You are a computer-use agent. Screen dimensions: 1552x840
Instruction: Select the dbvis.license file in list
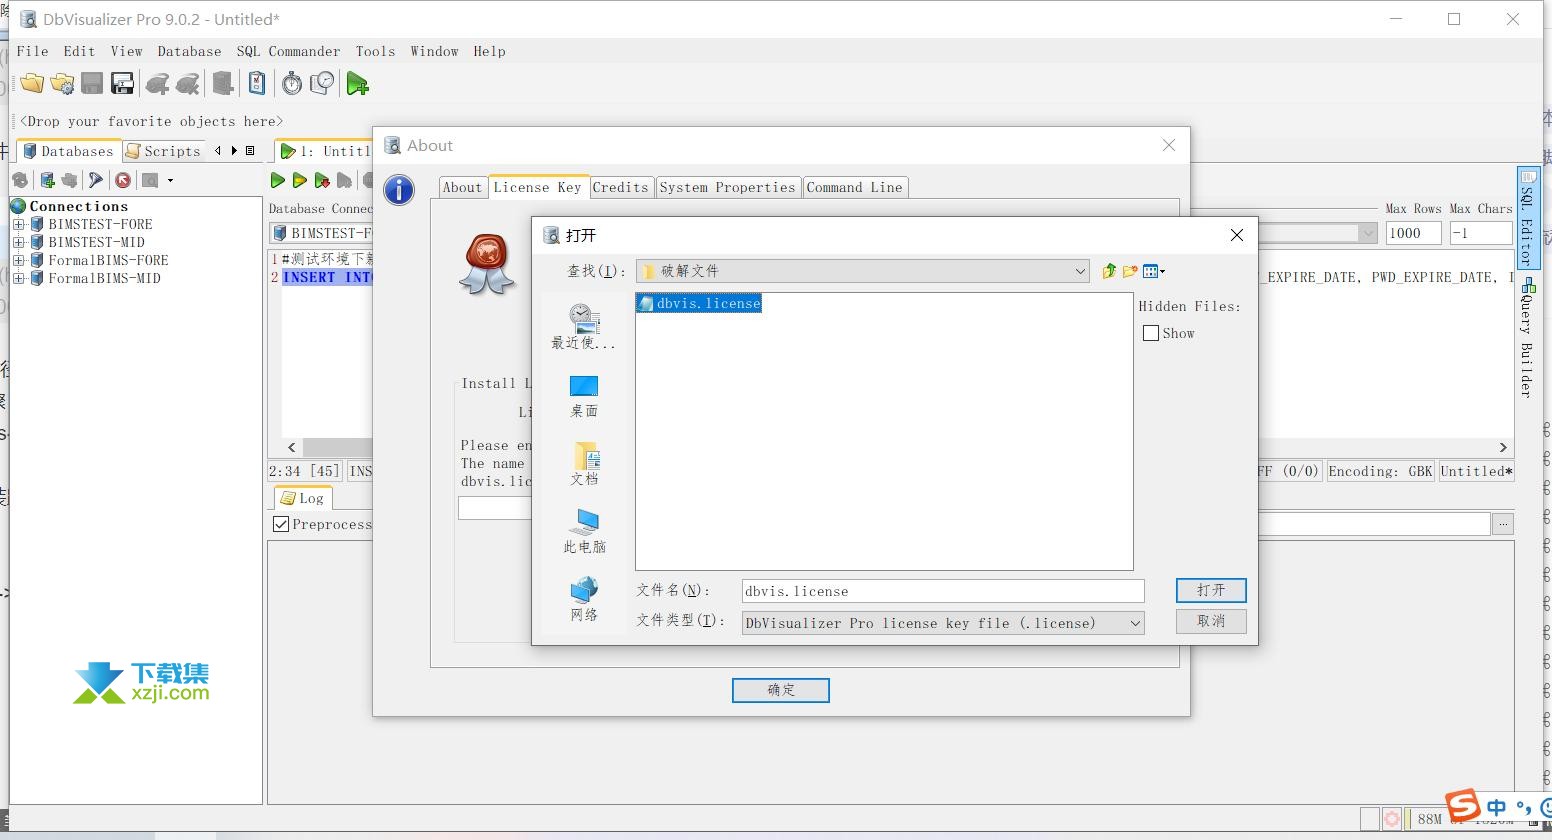[x=699, y=303]
